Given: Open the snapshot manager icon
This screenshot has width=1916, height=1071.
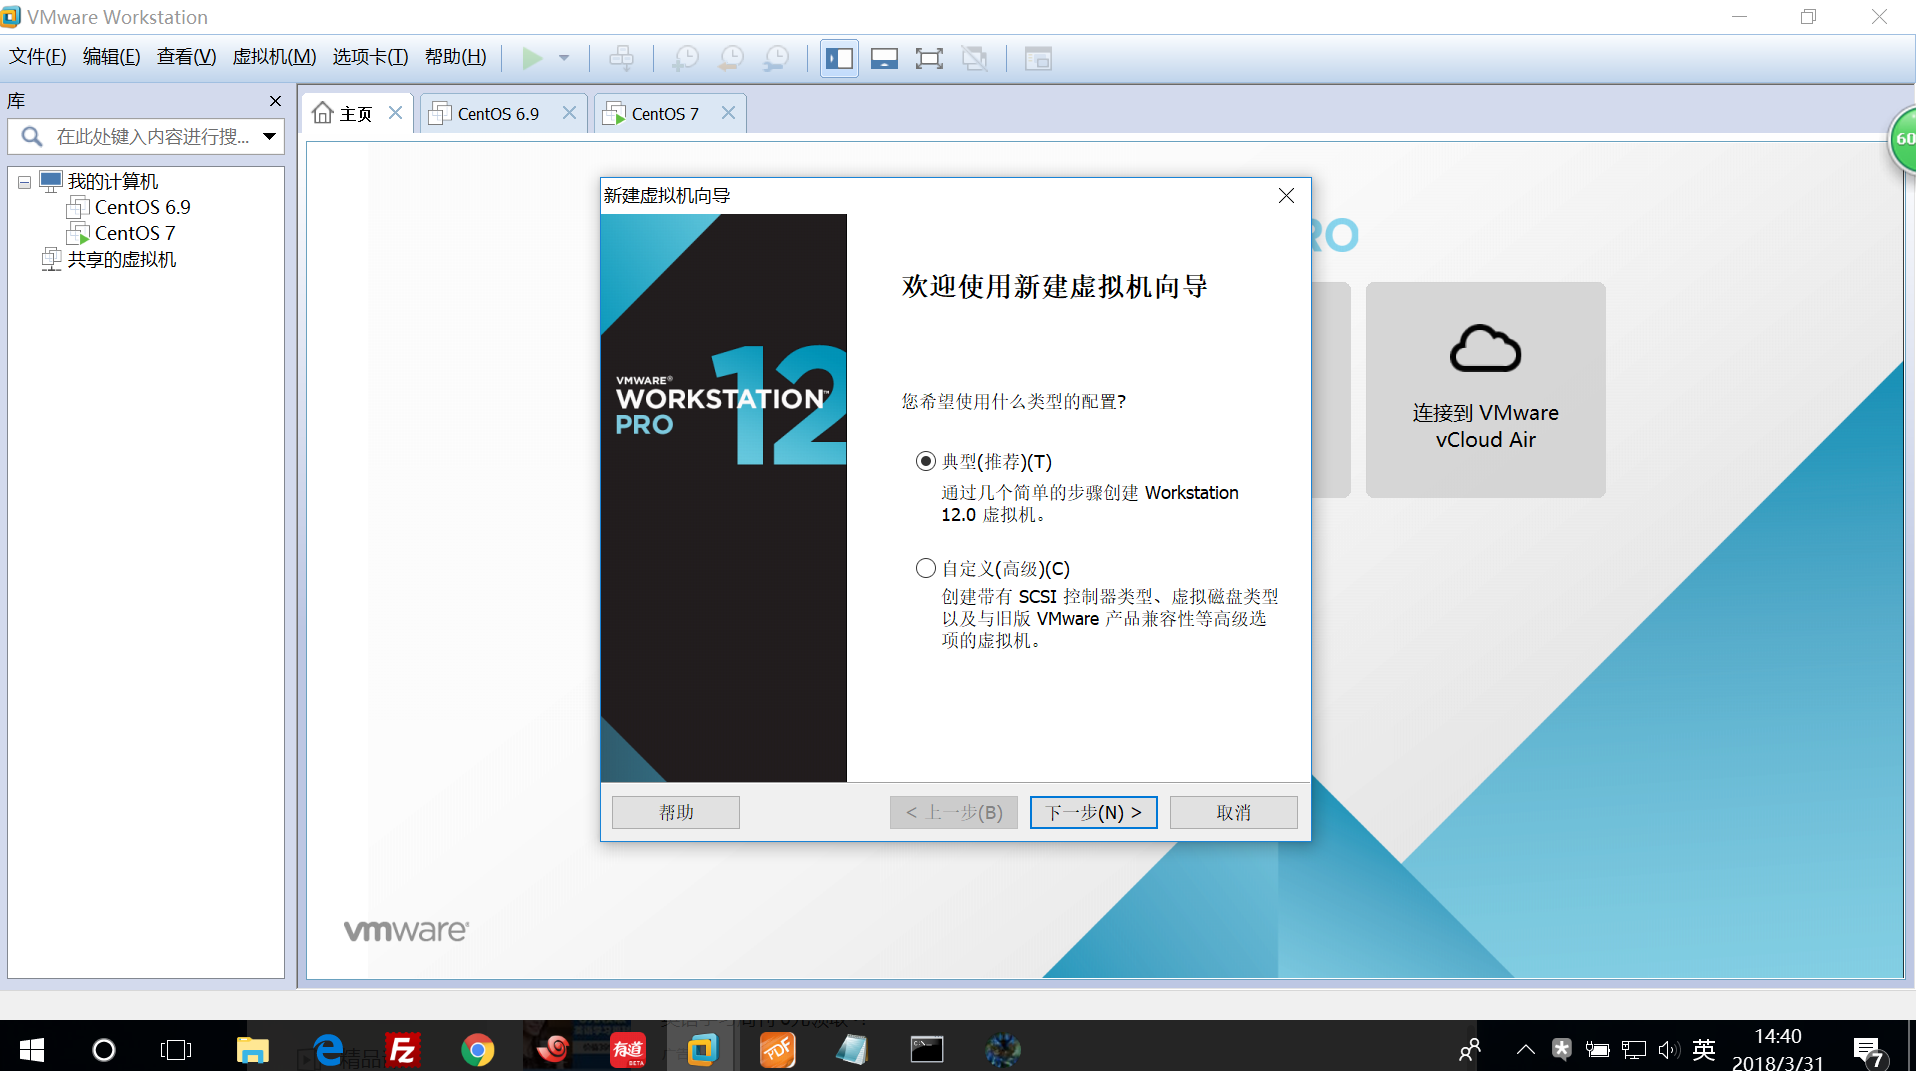Looking at the screenshot, I should click(776, 58).
